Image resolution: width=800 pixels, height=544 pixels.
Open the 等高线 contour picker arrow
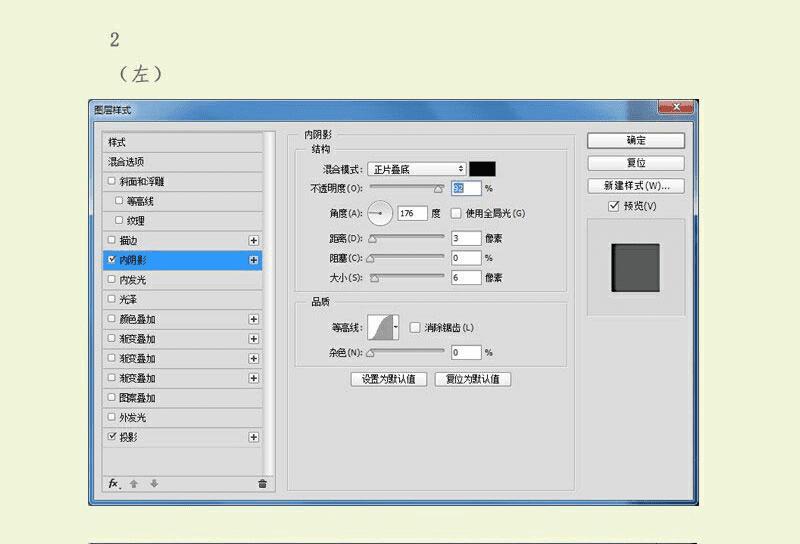[x=396, y=327]
